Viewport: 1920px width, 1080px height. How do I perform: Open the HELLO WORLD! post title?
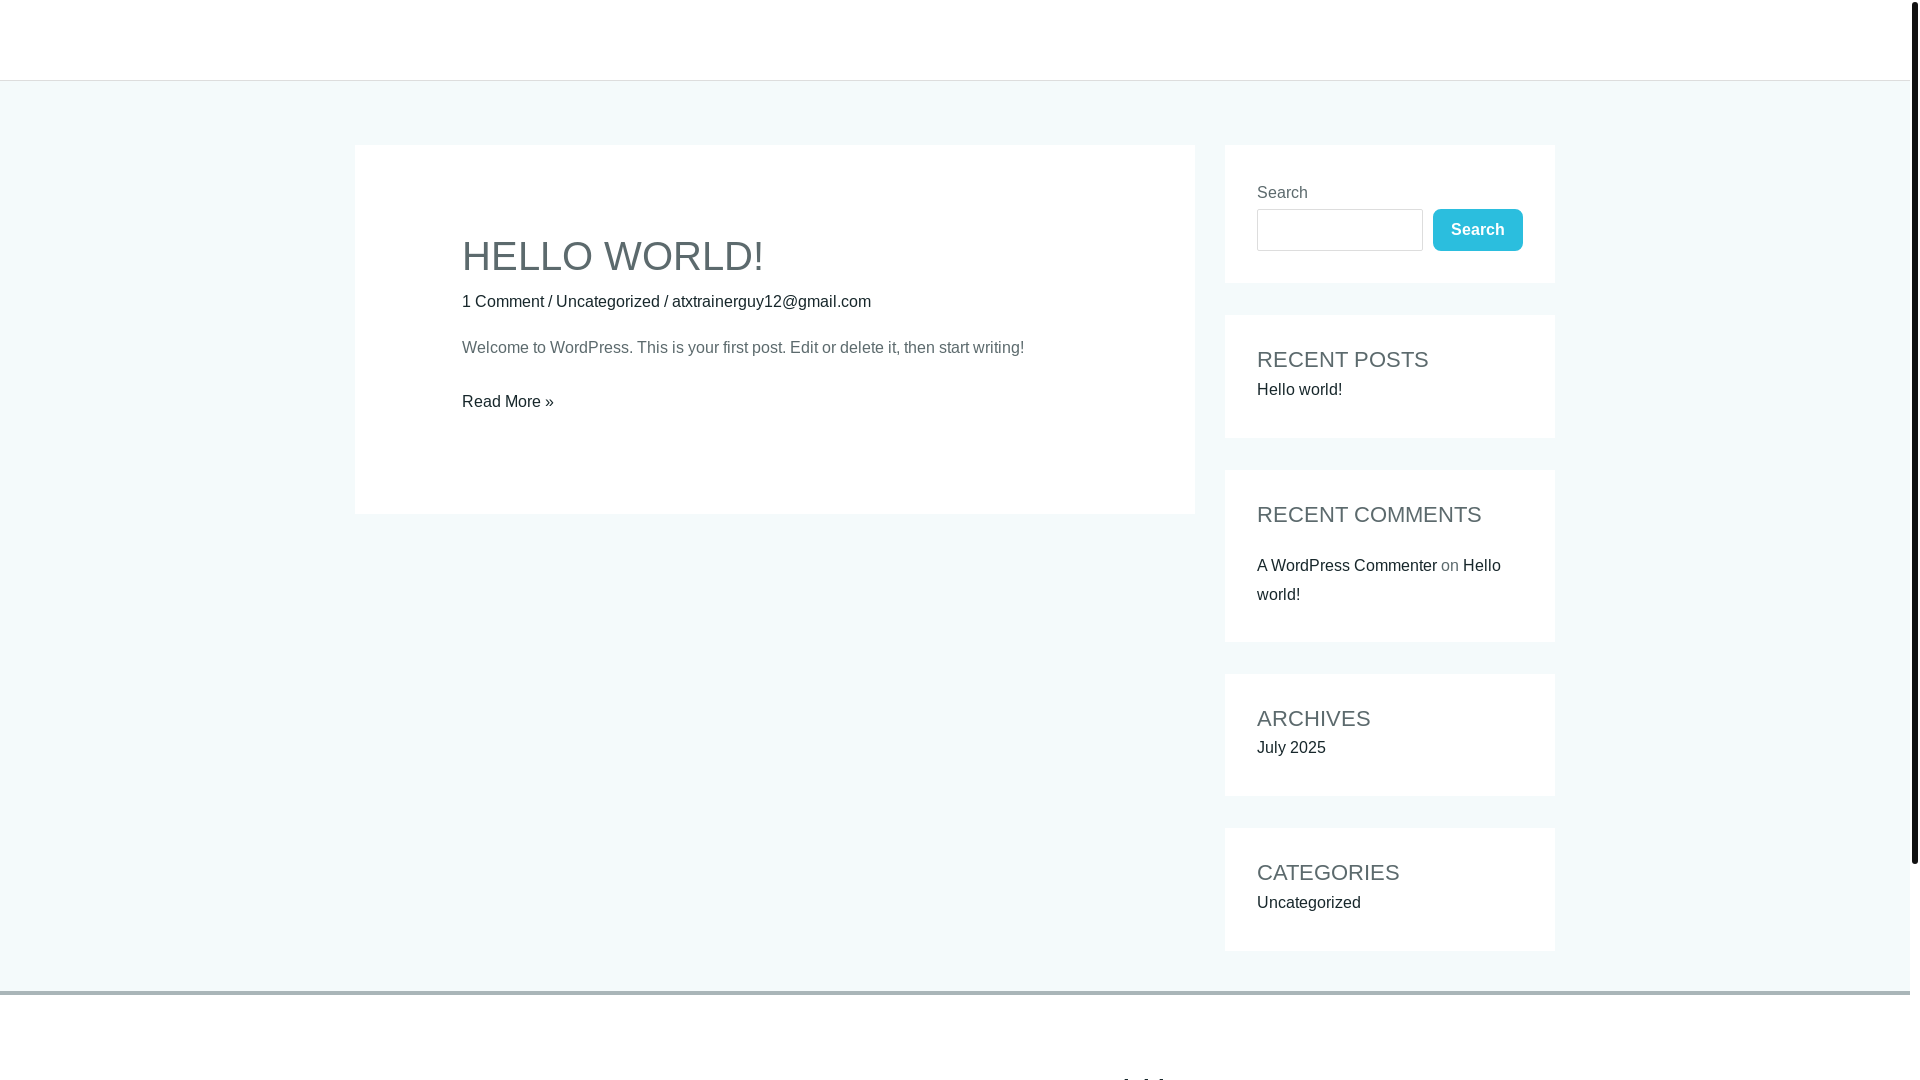[612, 256]
